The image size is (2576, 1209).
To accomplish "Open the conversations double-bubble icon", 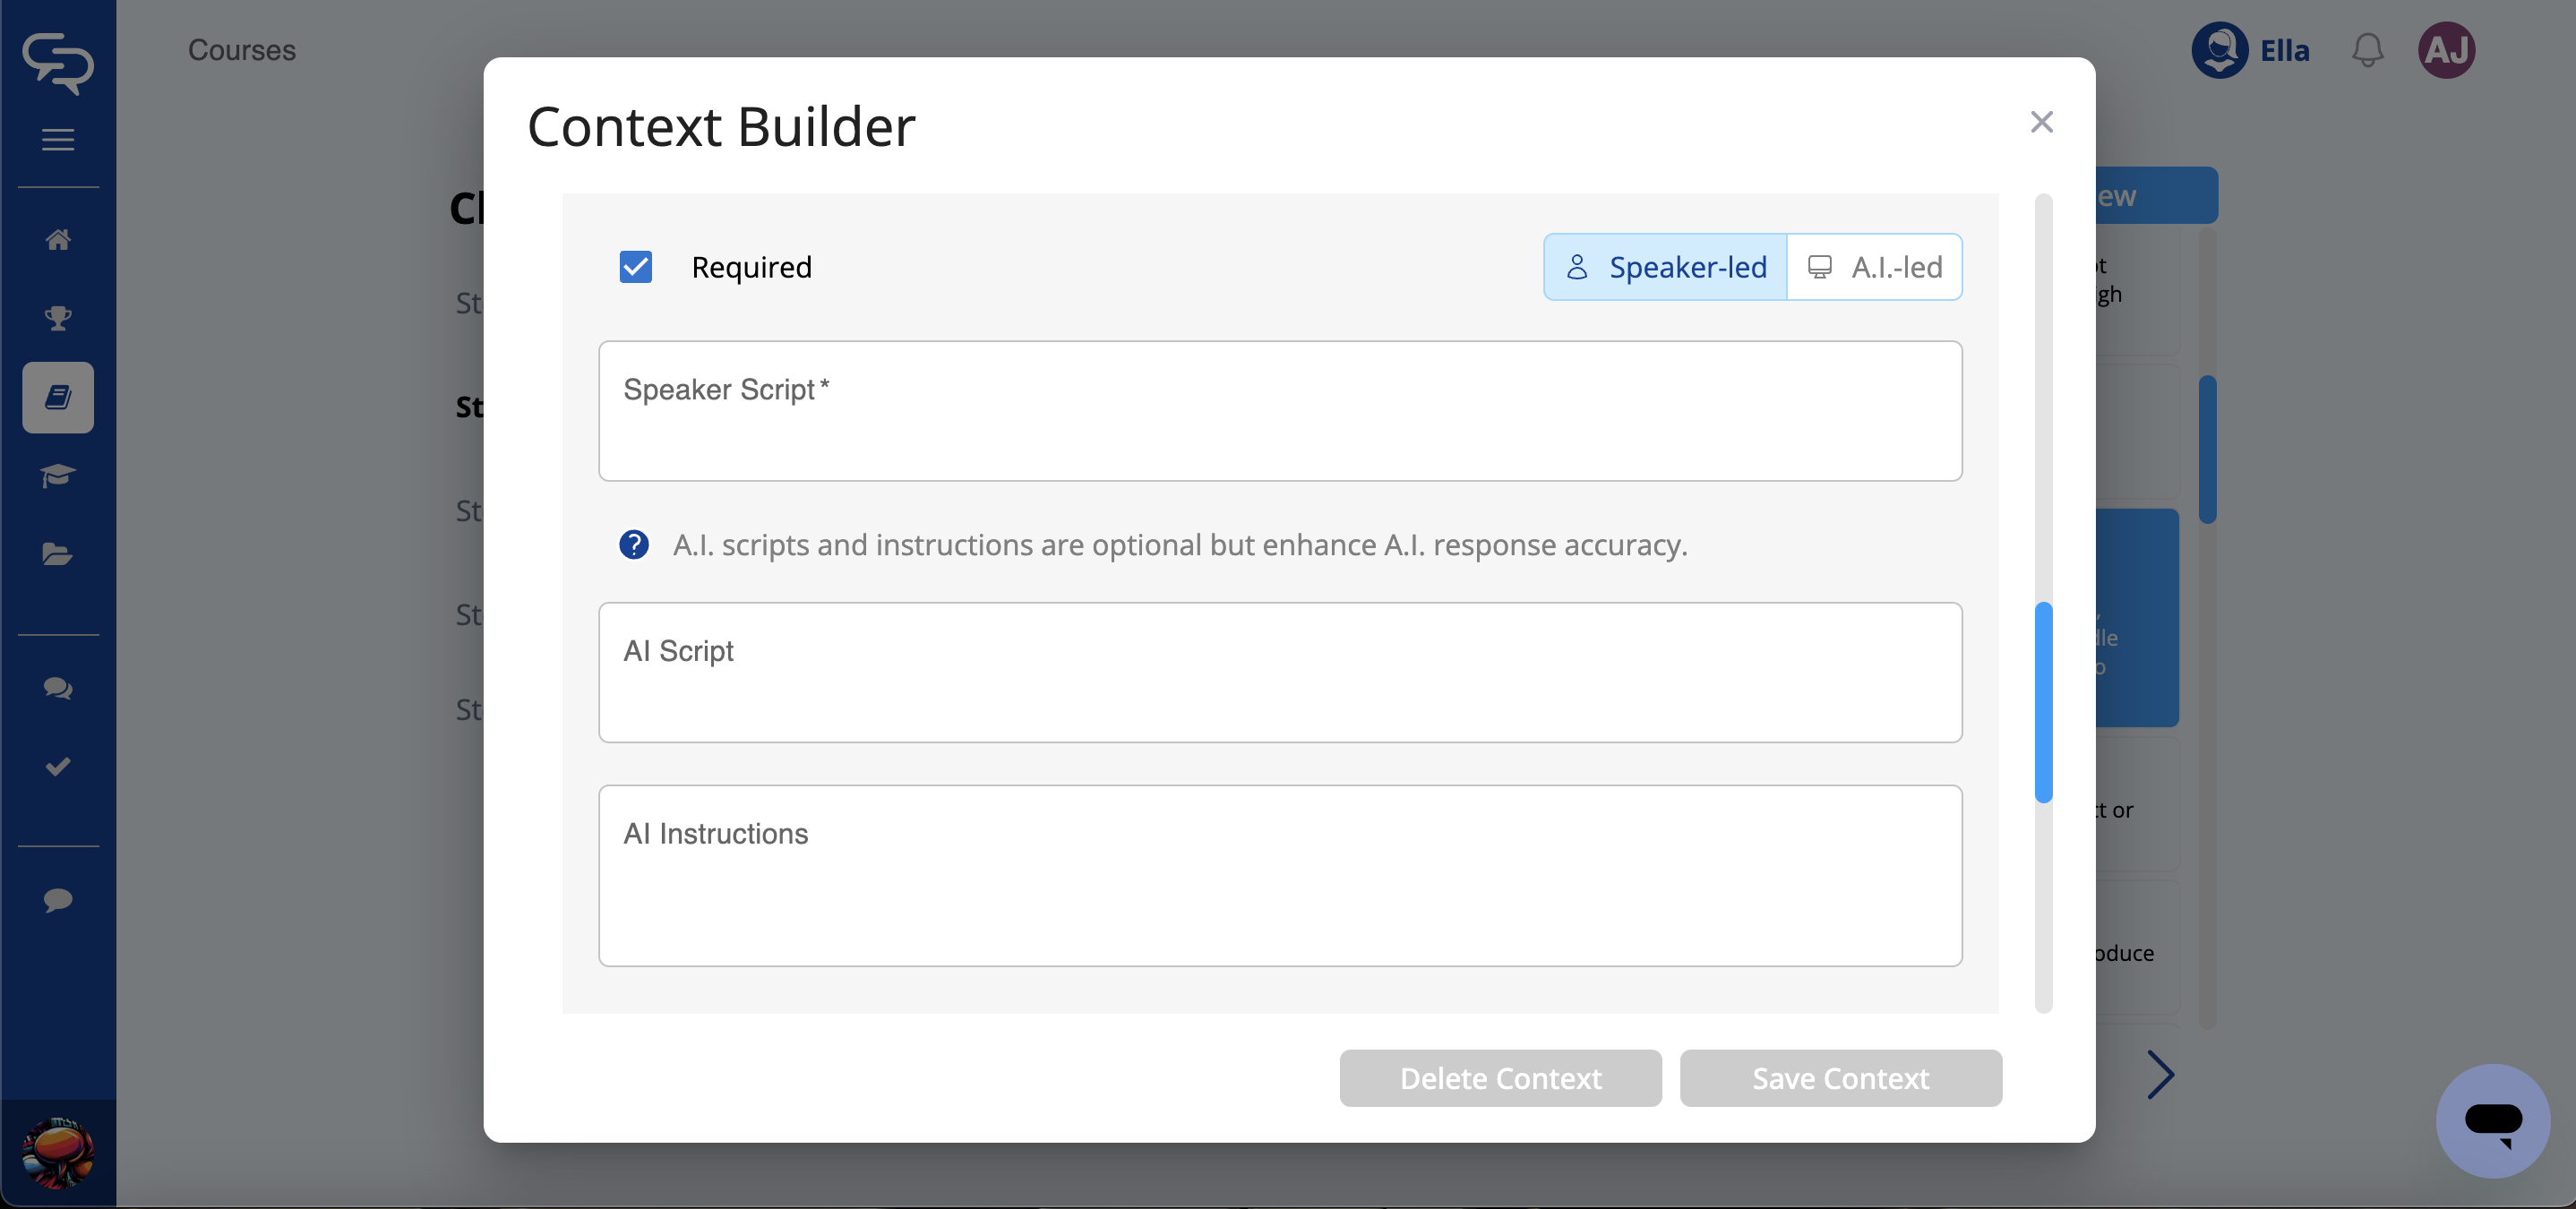I will click(58, 688).
